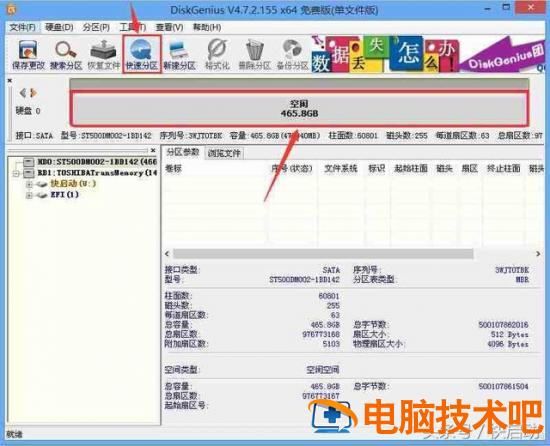Click the right arrow of horizontal scrollbar
This screenshot has height=446, width=550.
click(538, 254)
